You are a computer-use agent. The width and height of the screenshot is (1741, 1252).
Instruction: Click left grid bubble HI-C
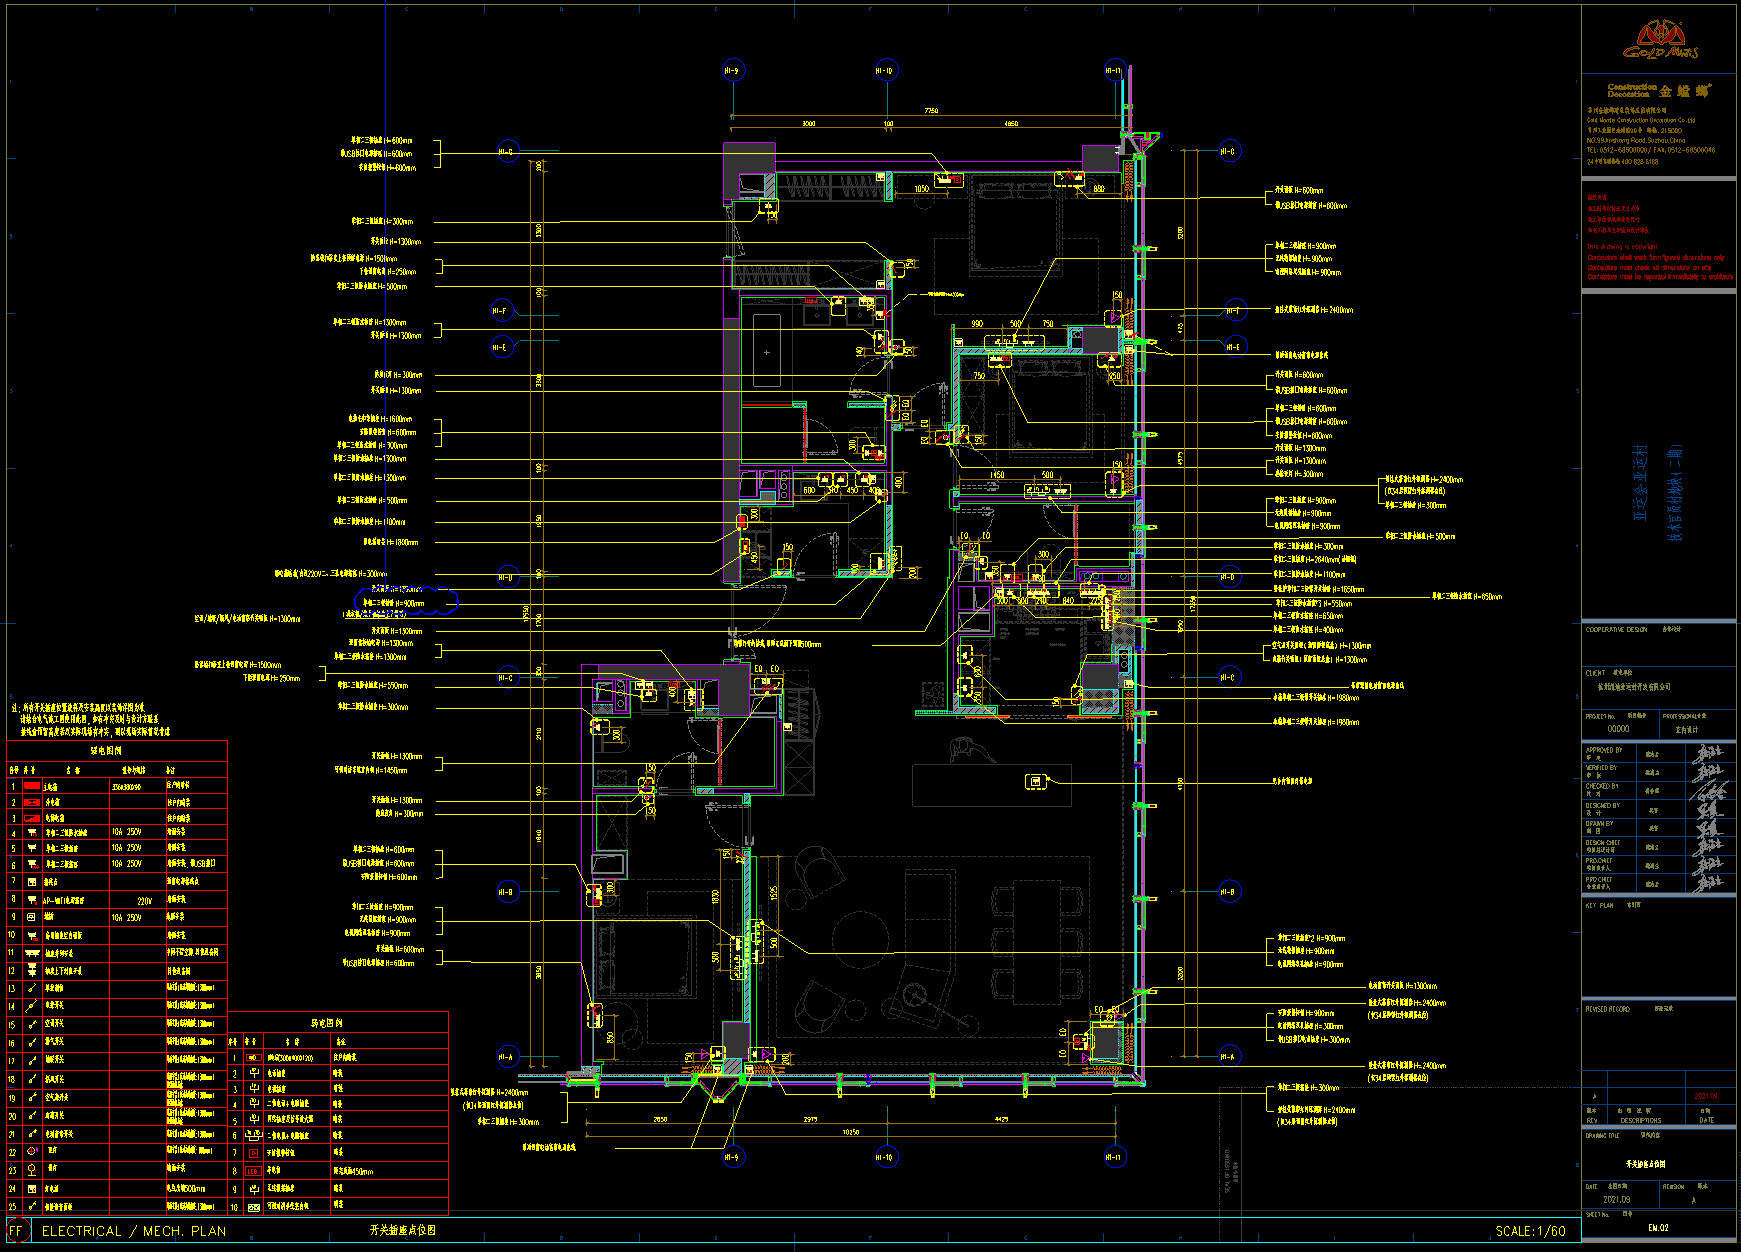(x=506, y=678)
